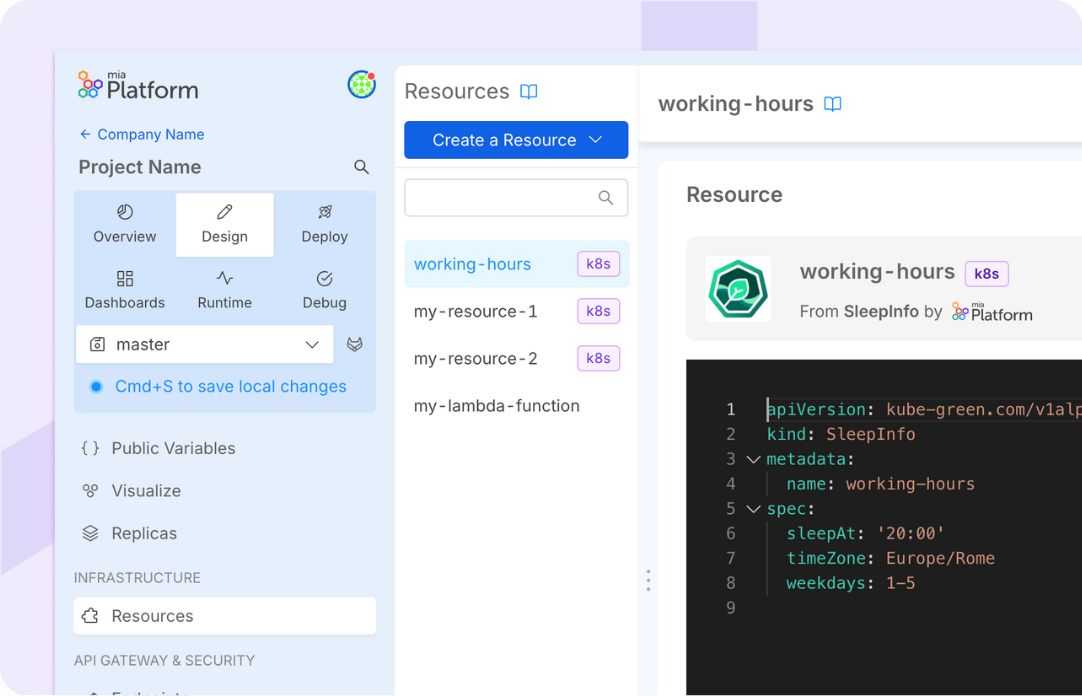Switch to the Design tab
Screen dimensions: 1082x696
click(224, 224)
